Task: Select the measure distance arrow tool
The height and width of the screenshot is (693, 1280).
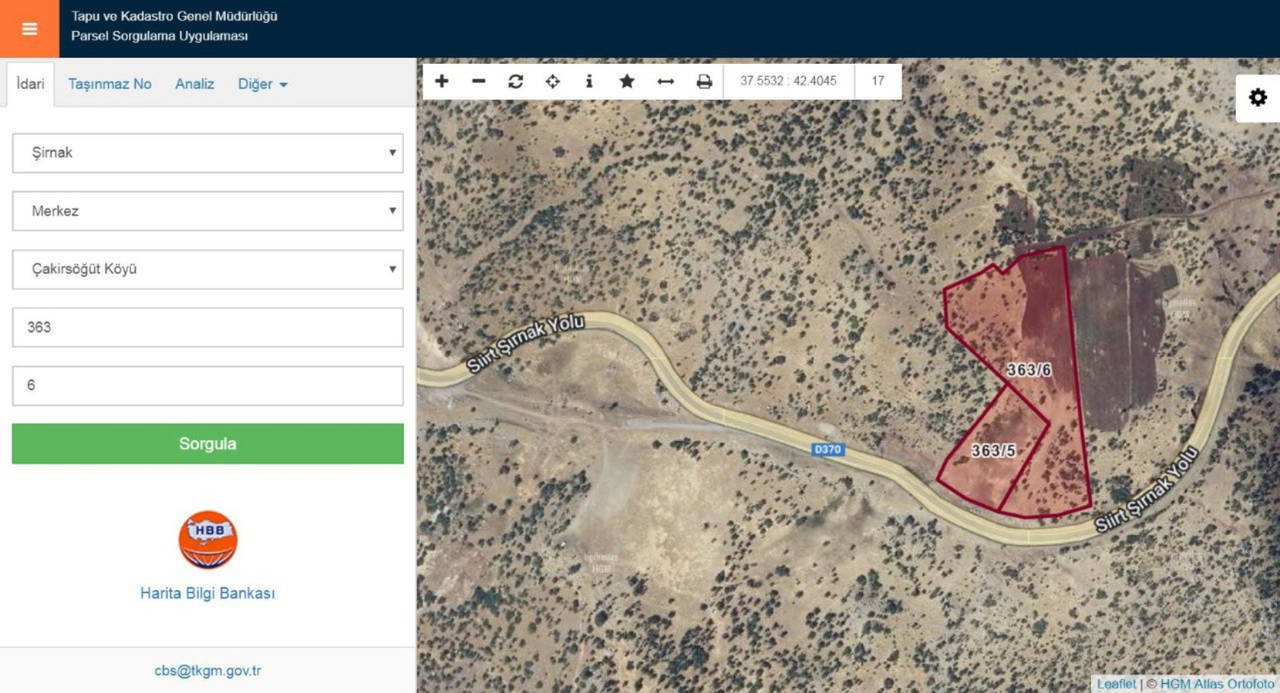Action: [x=665, y=81]
